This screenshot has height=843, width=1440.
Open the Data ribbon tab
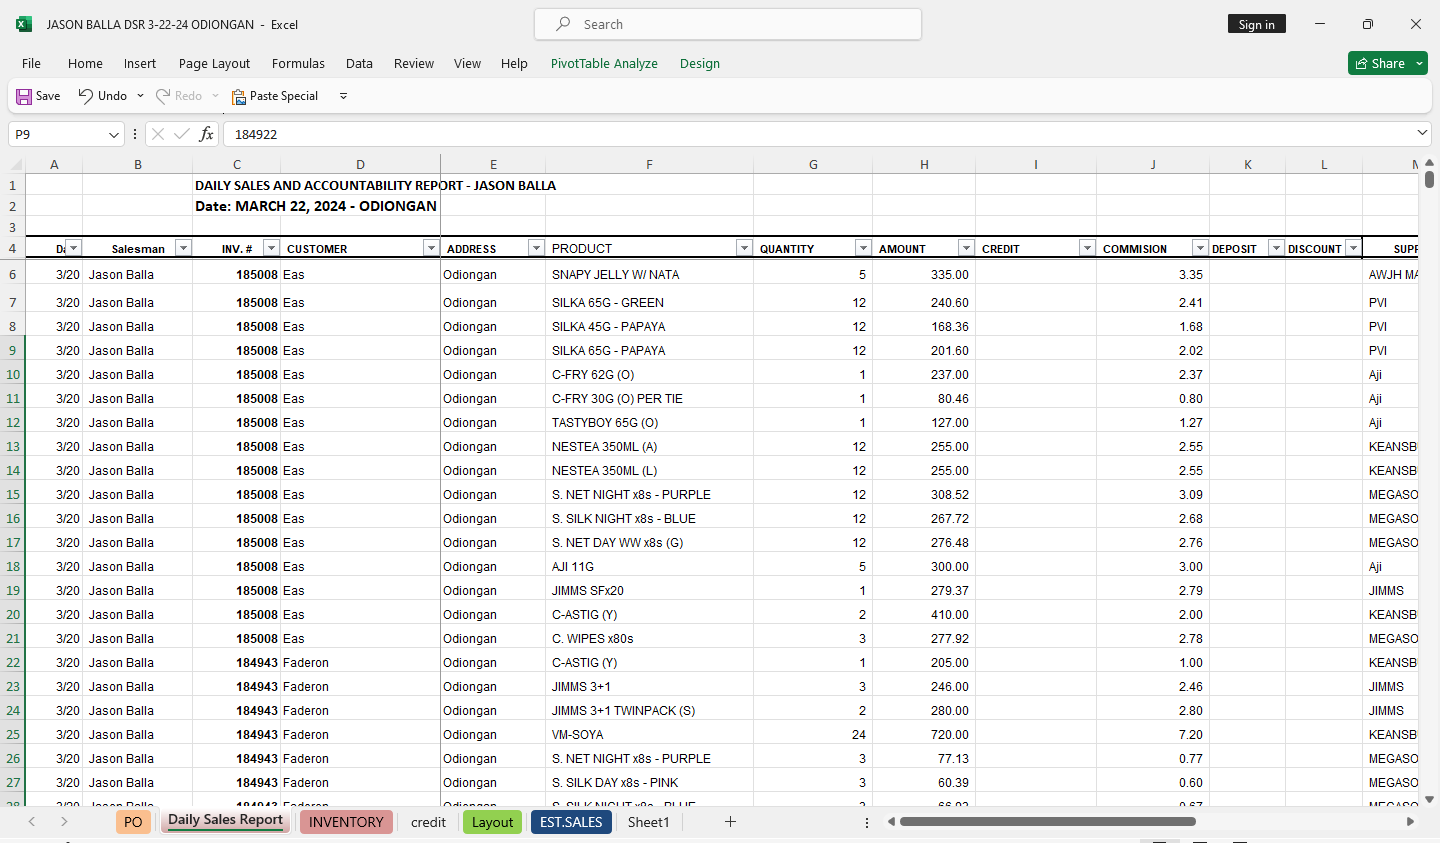point(359,63)
